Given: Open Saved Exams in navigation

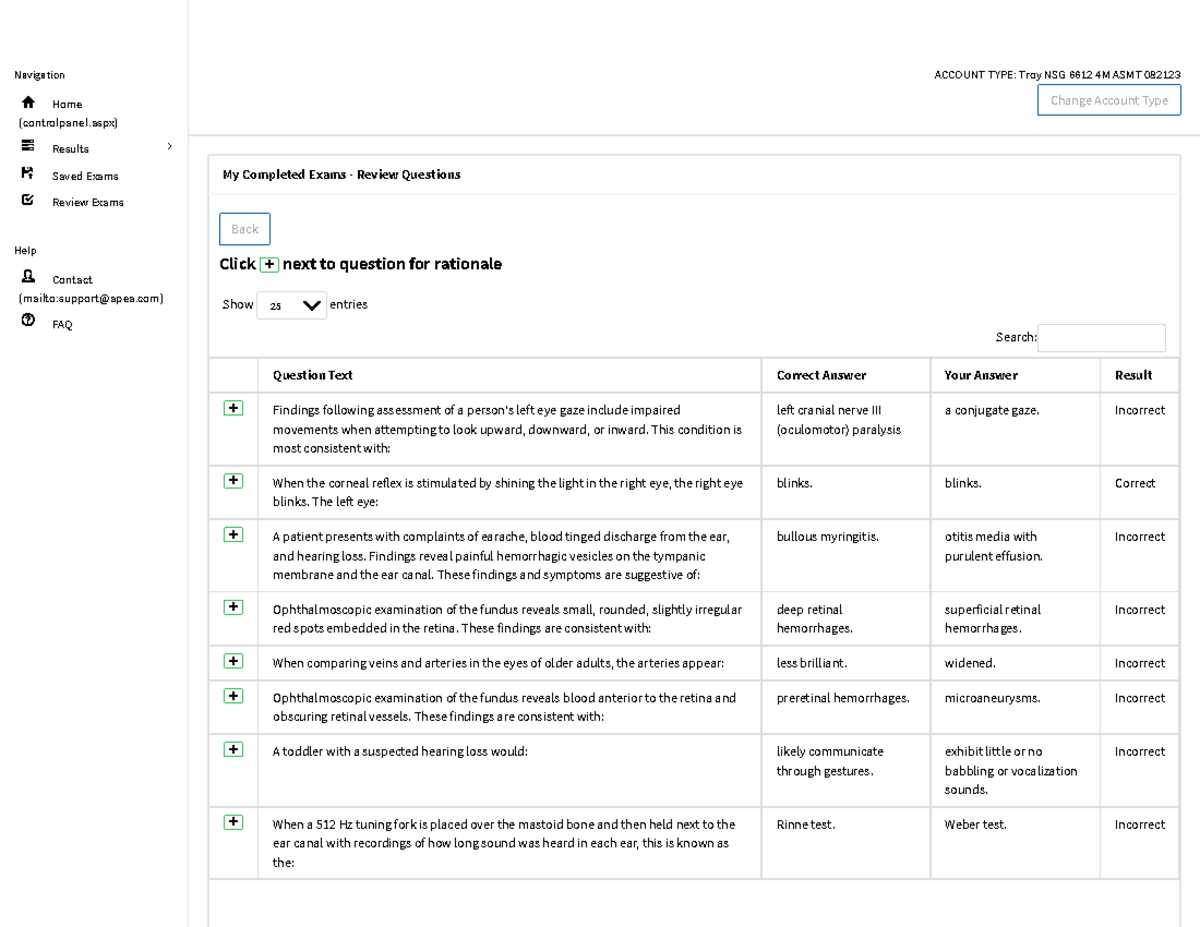Looking at the screenshot, I should click(85, 176).
